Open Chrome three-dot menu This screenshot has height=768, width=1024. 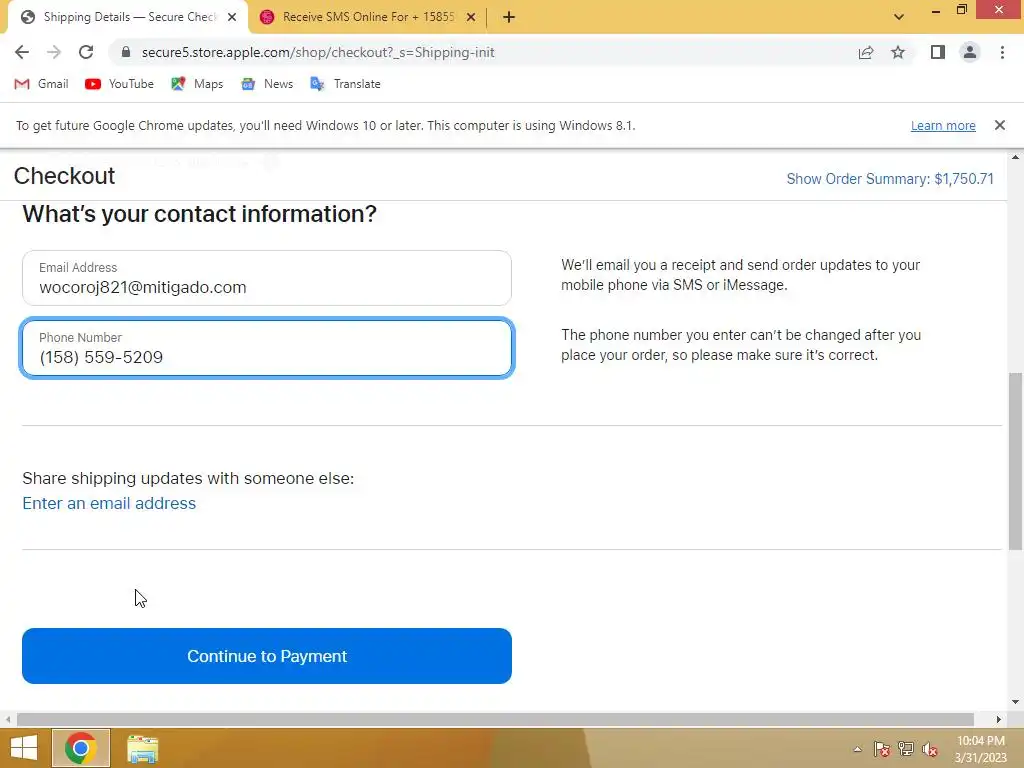point(1002,52)
